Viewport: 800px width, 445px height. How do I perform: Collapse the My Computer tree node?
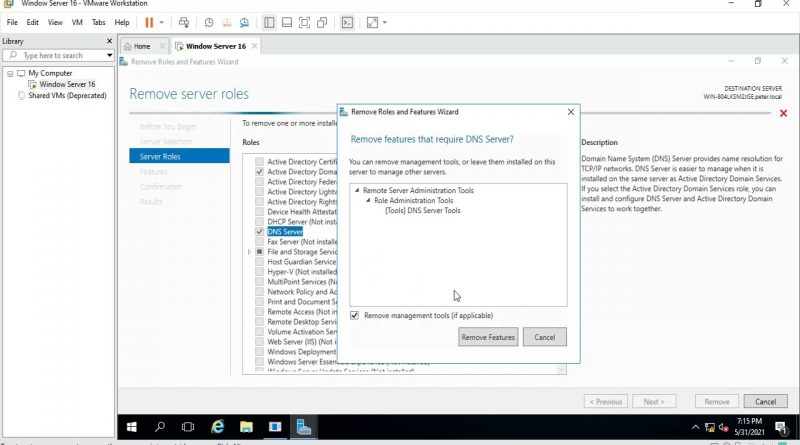tap(10, 73)
